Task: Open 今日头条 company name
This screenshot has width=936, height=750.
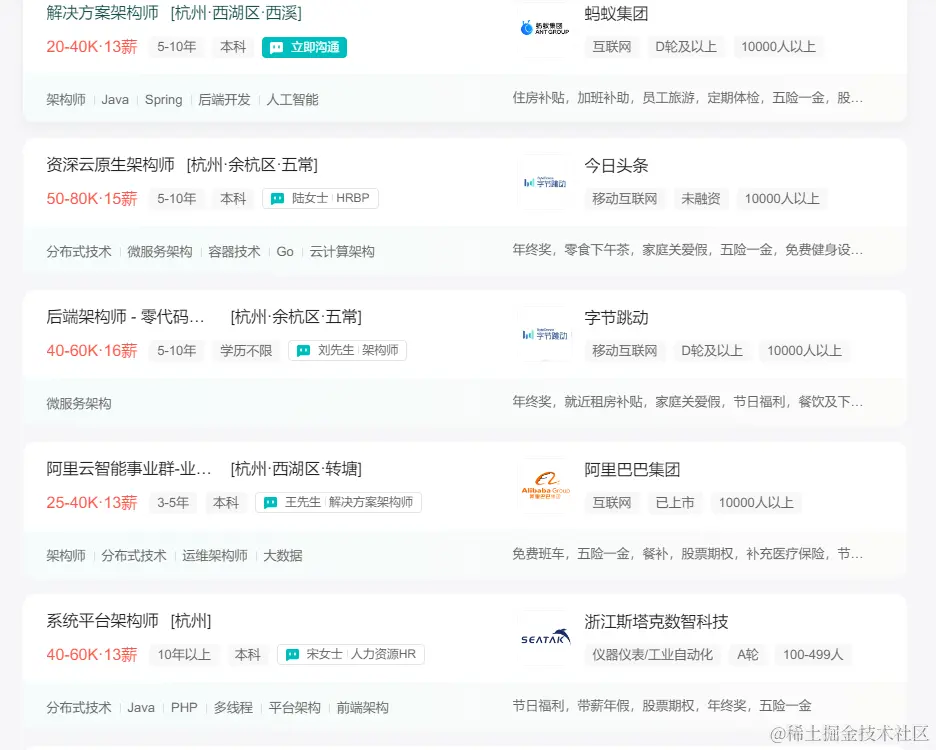Action: pos(616,165)
